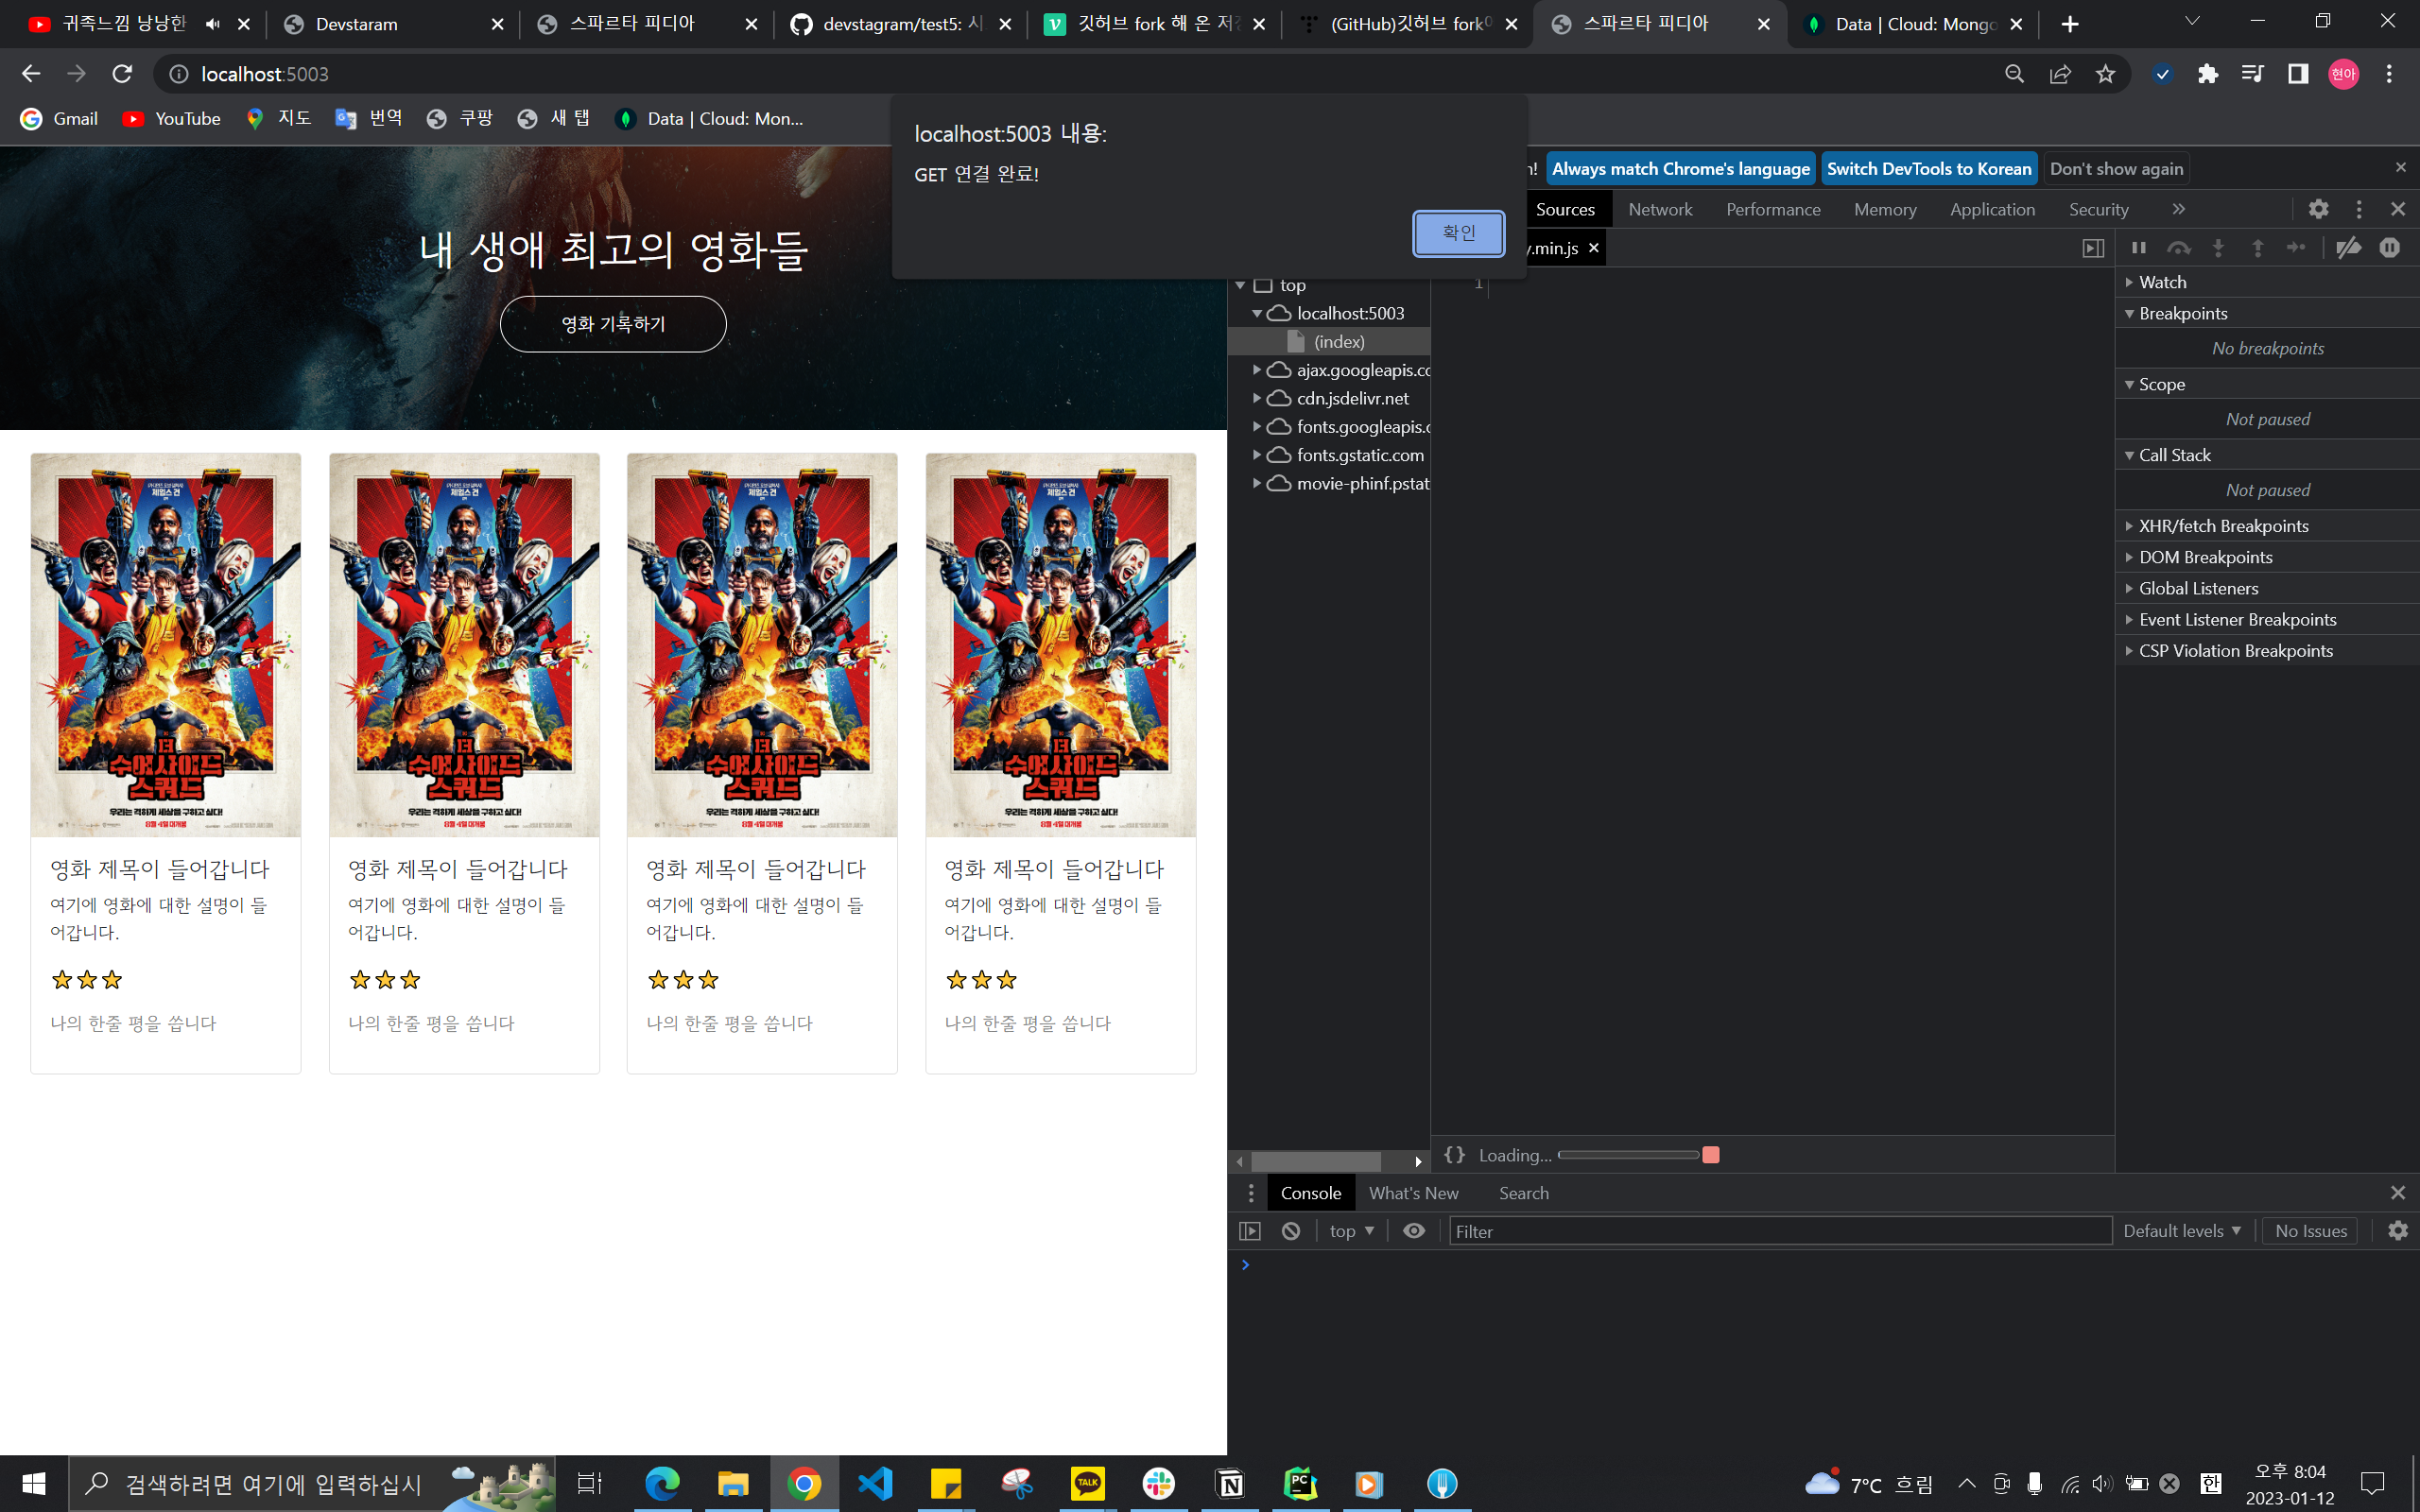2420x1512 pixels.
Task: Open YouTube bookmark
Action: tap(172, 119)
